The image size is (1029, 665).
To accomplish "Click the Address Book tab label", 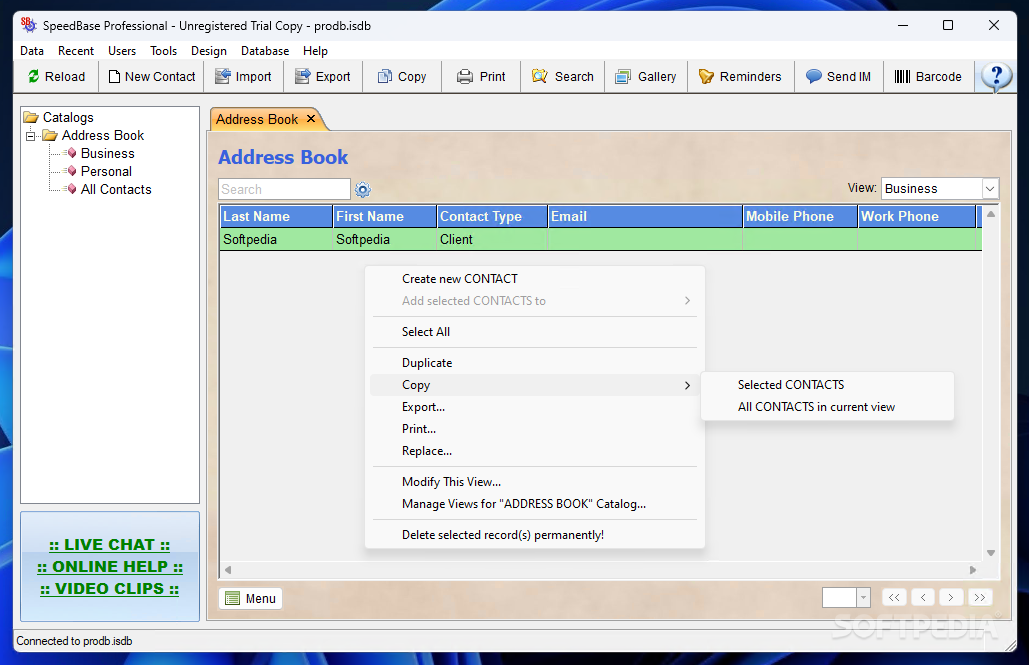I will [x=257, y=119].
